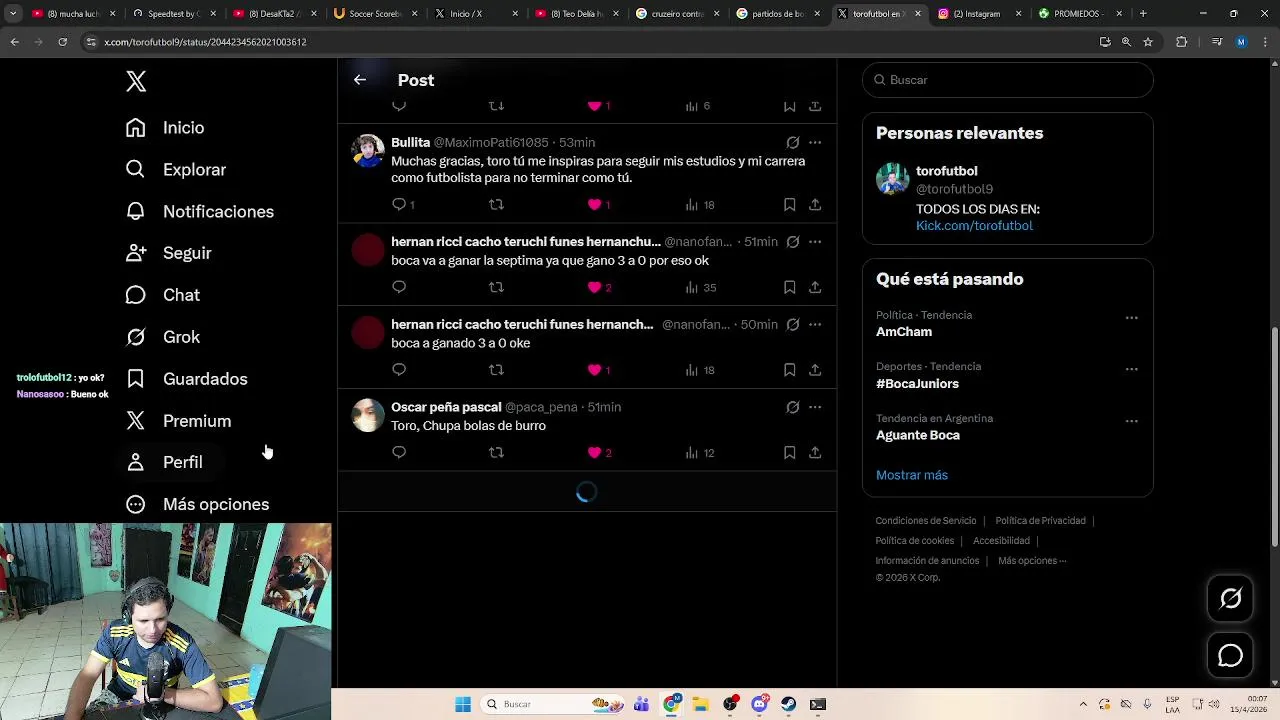The height and width of the screenshot is (720, 1280).
Task: Focus the Buscar search box on X
Action: (1008, 80)
